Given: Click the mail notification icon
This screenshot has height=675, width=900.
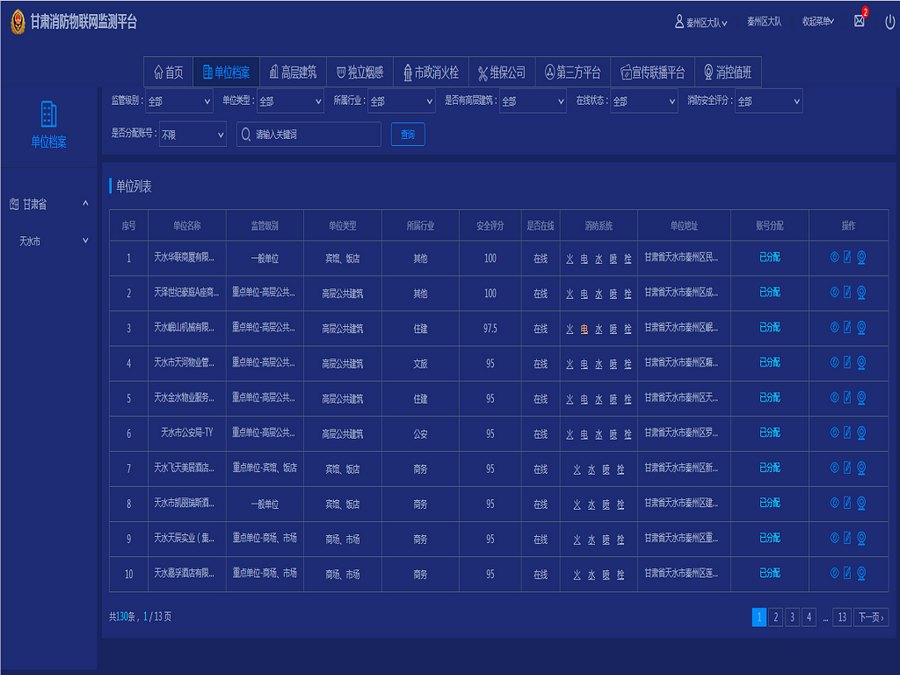Looking at the screenshot, I should click(x=859, y=21).
